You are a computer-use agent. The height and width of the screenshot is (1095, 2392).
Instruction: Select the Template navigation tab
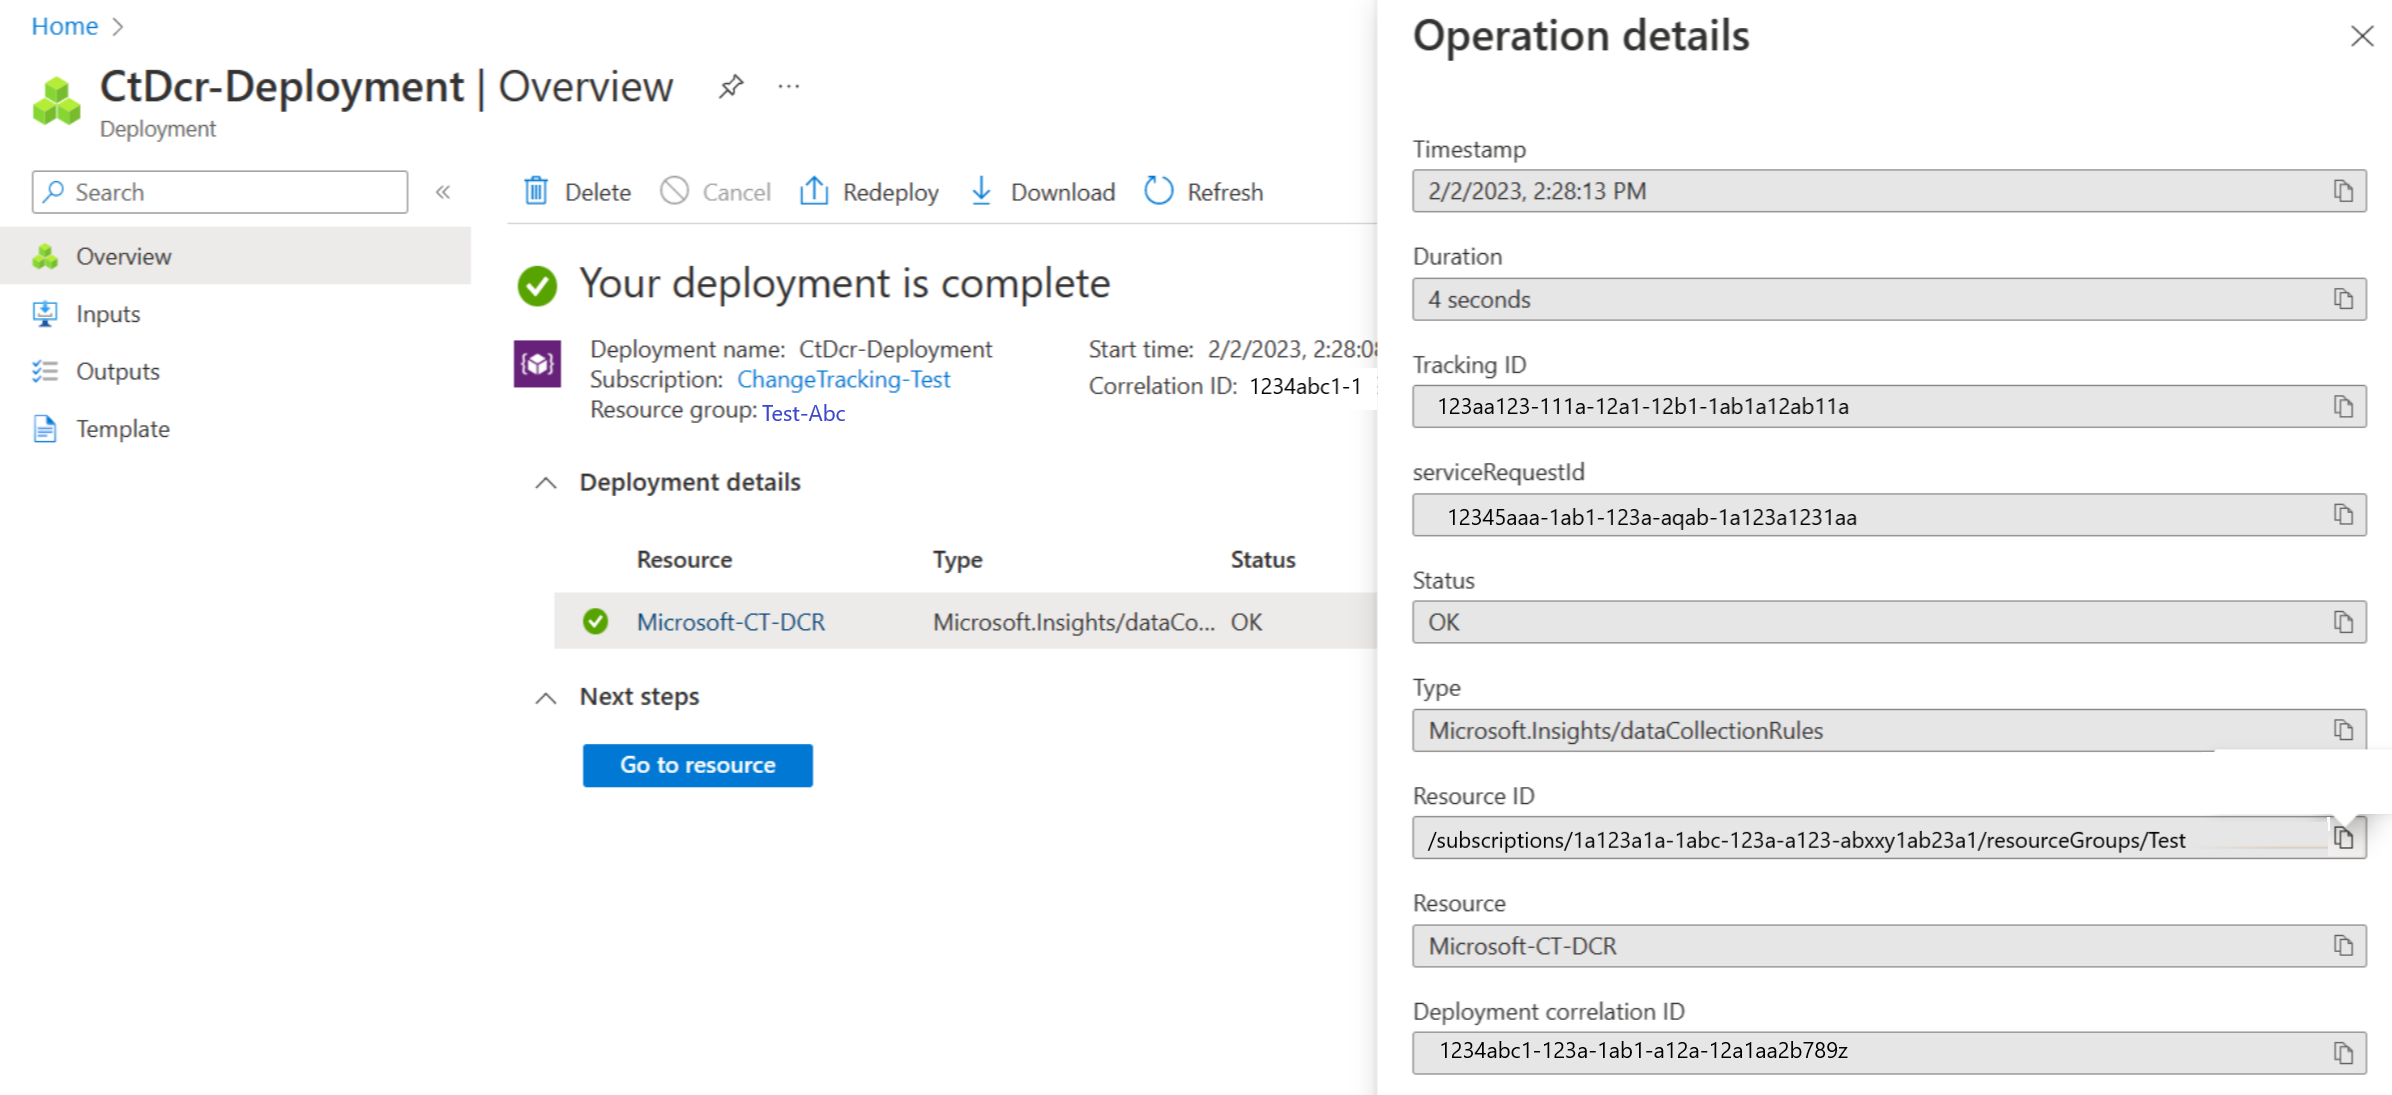(121, 429)
